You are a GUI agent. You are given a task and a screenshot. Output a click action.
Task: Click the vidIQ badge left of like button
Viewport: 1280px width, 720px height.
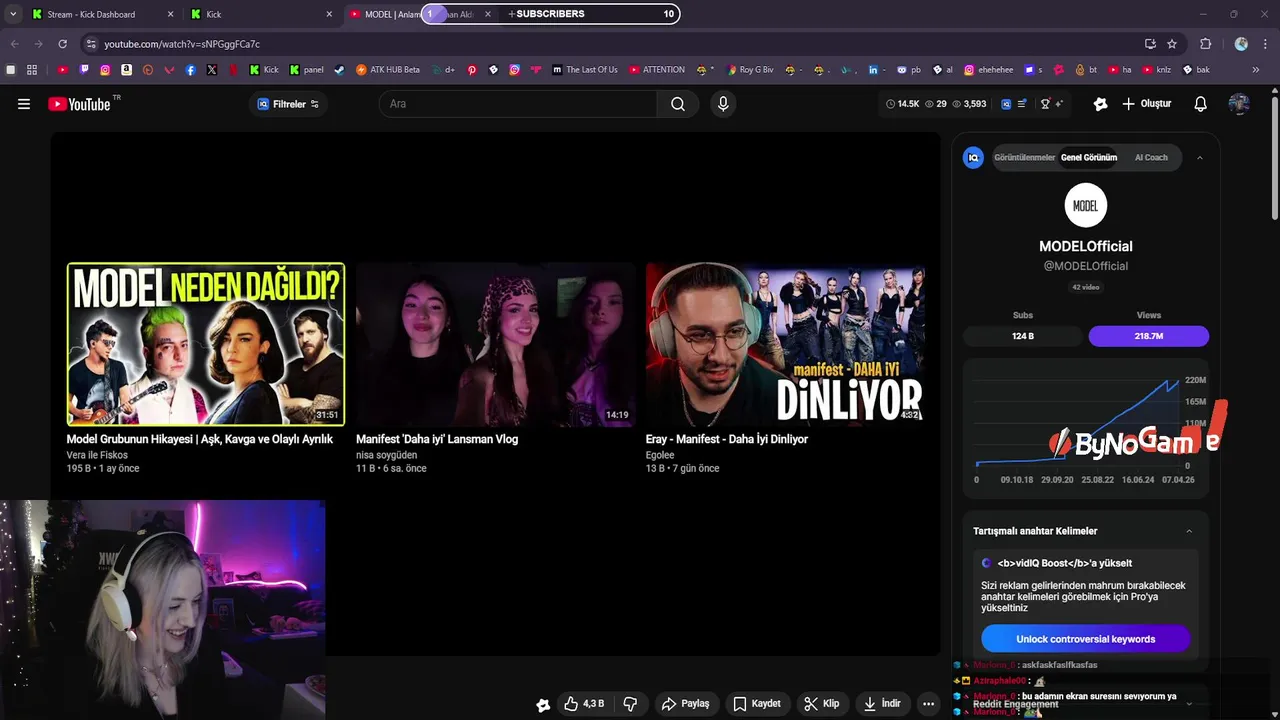pyautogui.click(x=543, y=705)
